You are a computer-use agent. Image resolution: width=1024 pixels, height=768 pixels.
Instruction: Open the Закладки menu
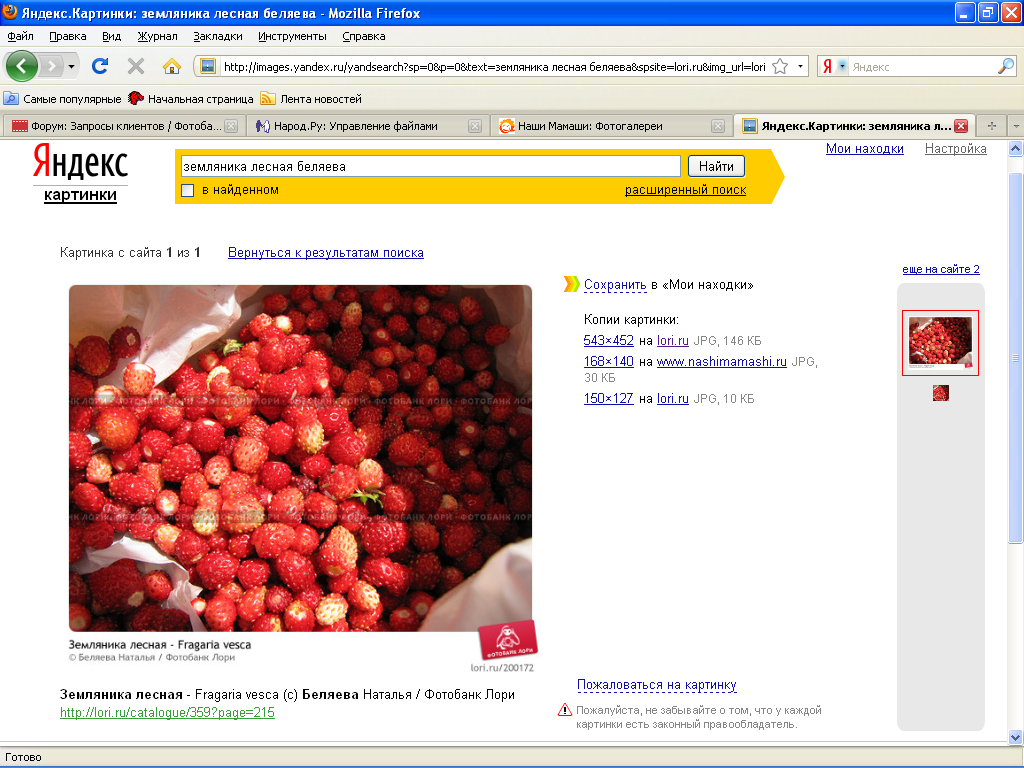click(217, 37)
